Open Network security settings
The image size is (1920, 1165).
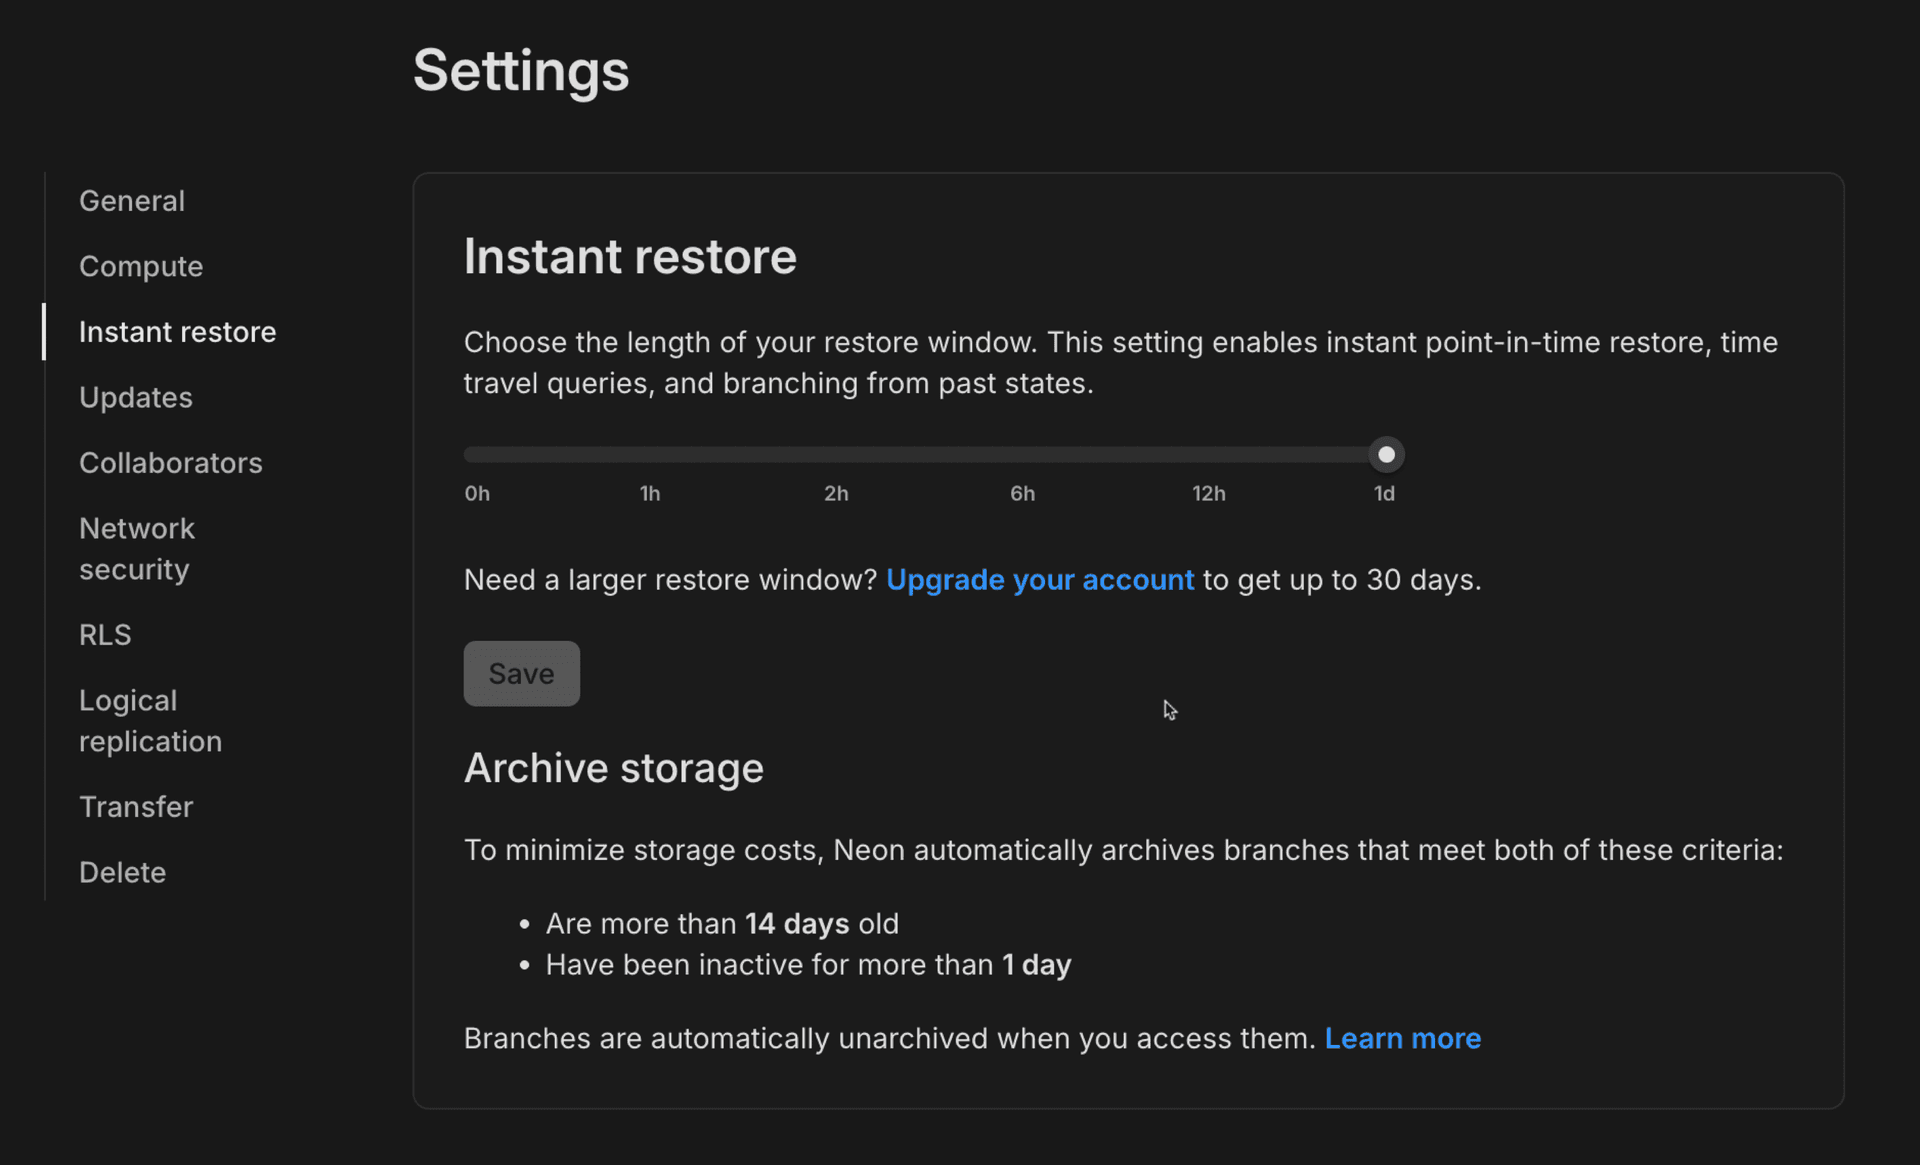[x=137, y=548]
